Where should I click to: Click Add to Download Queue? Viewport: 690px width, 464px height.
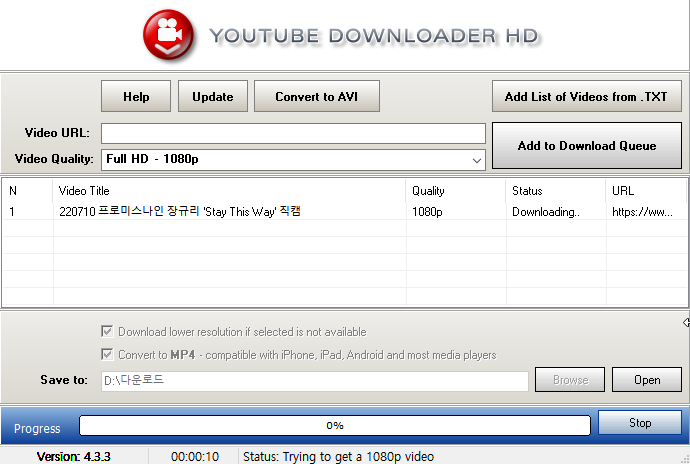tap(587, 145)
